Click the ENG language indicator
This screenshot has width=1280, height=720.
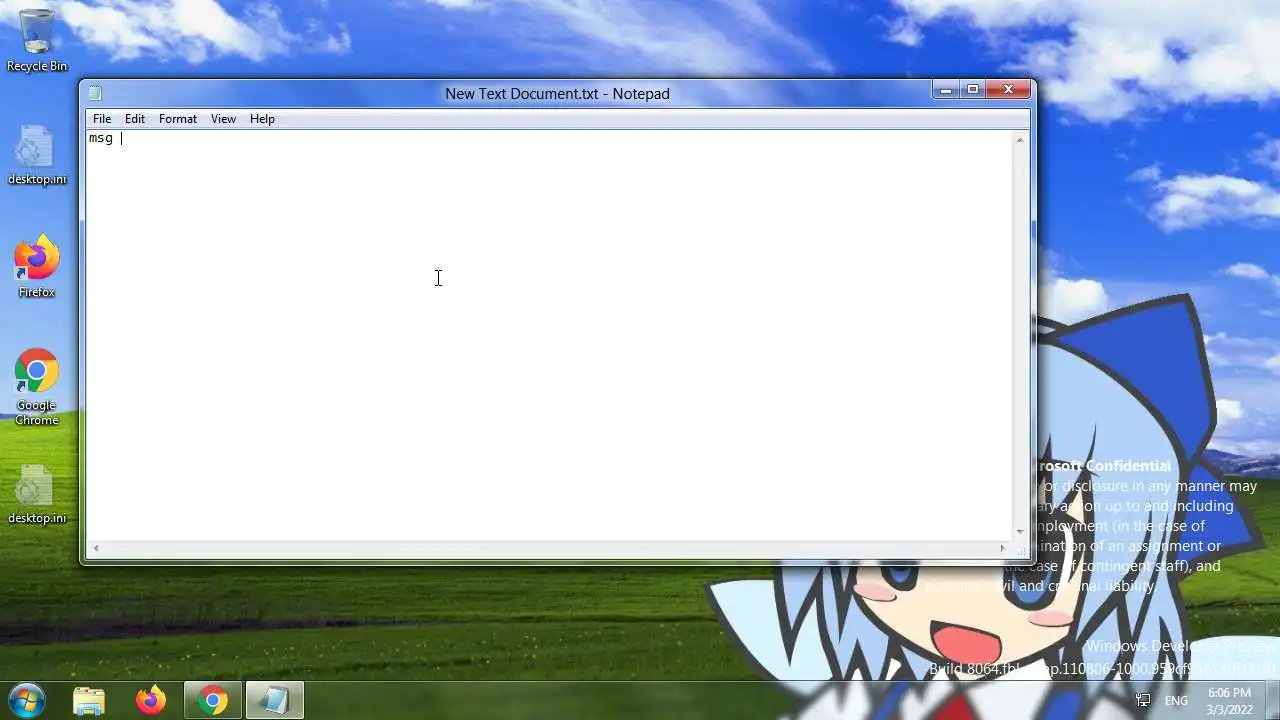point(1176,701)
